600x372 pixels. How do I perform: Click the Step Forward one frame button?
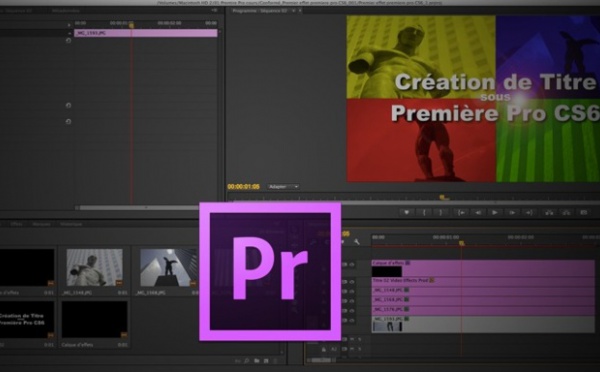tap(512, 212)
